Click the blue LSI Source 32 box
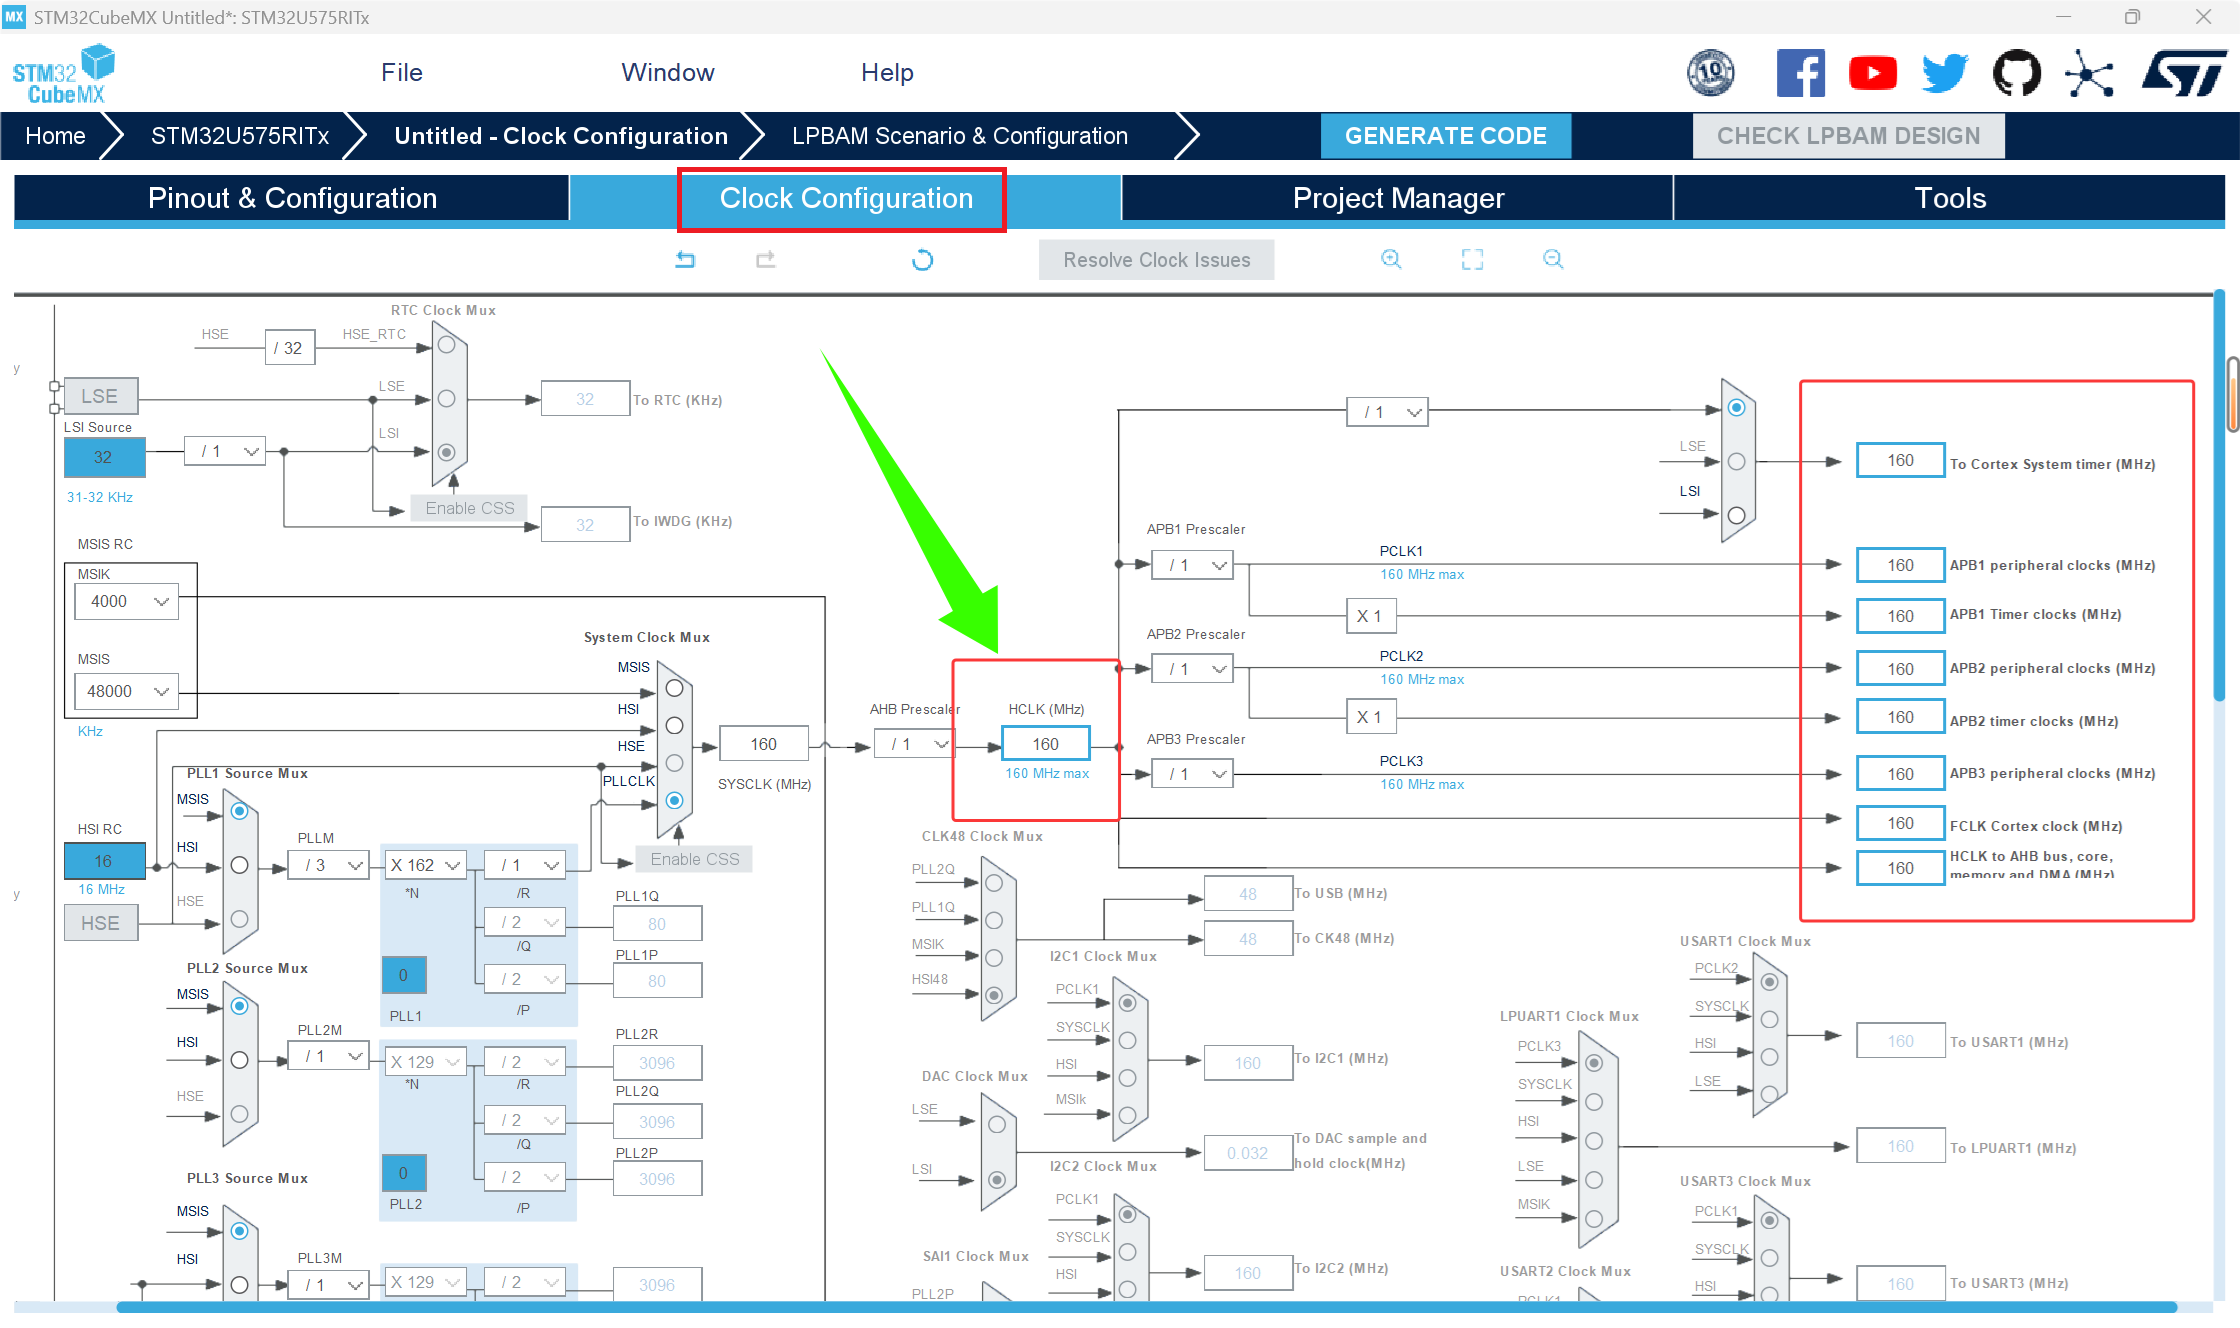 104,457
